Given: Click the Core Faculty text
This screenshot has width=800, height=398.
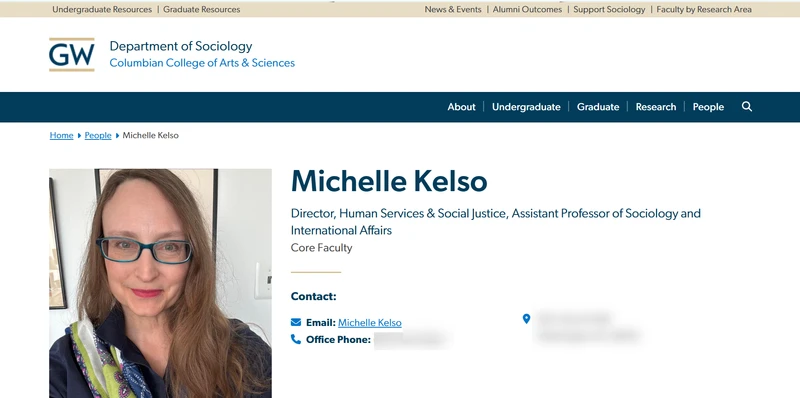Looking at the screenshot, I should [x=321, y=248].
